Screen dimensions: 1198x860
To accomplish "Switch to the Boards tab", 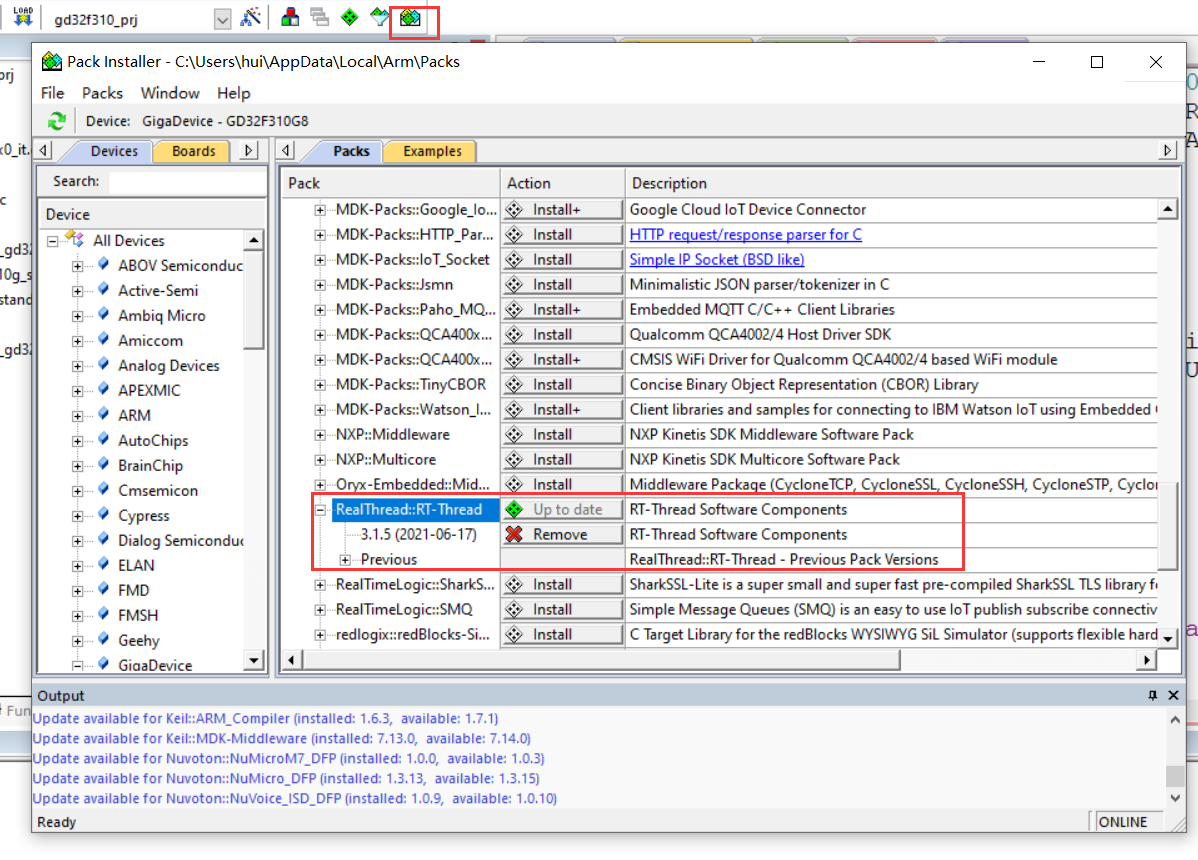I will pos(193,151).
